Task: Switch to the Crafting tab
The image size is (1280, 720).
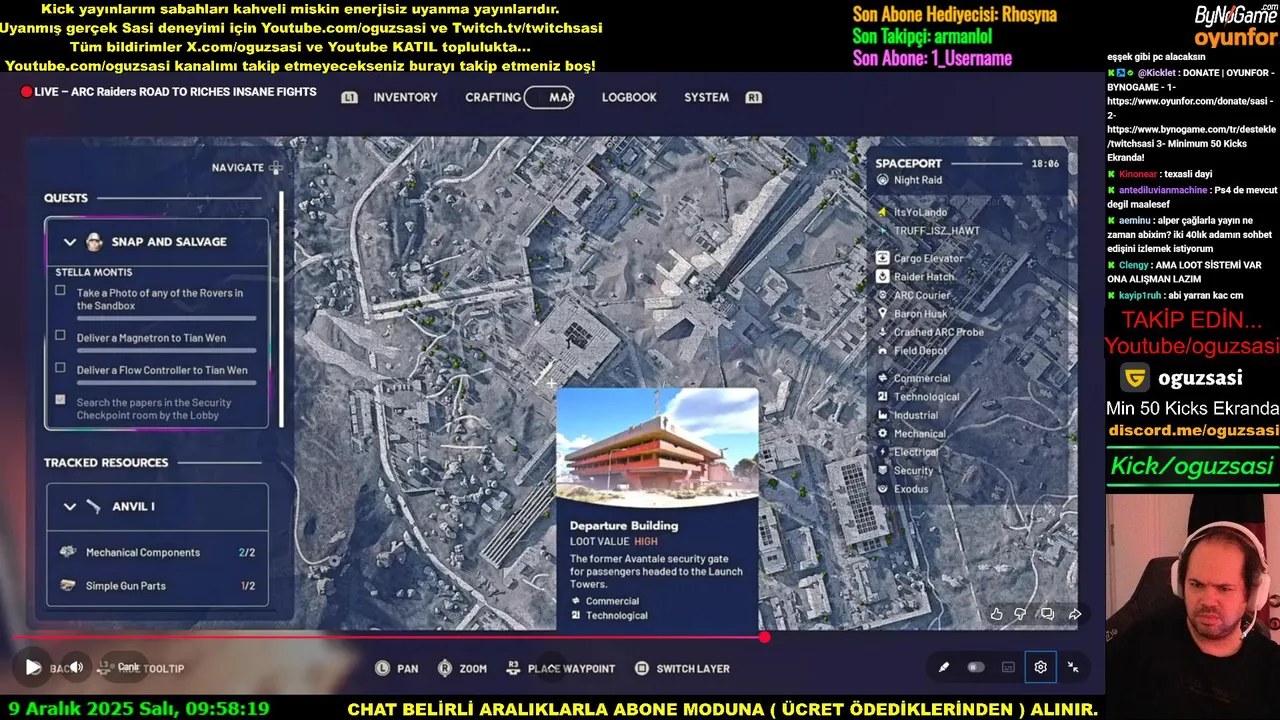Action: click(492, 98)
